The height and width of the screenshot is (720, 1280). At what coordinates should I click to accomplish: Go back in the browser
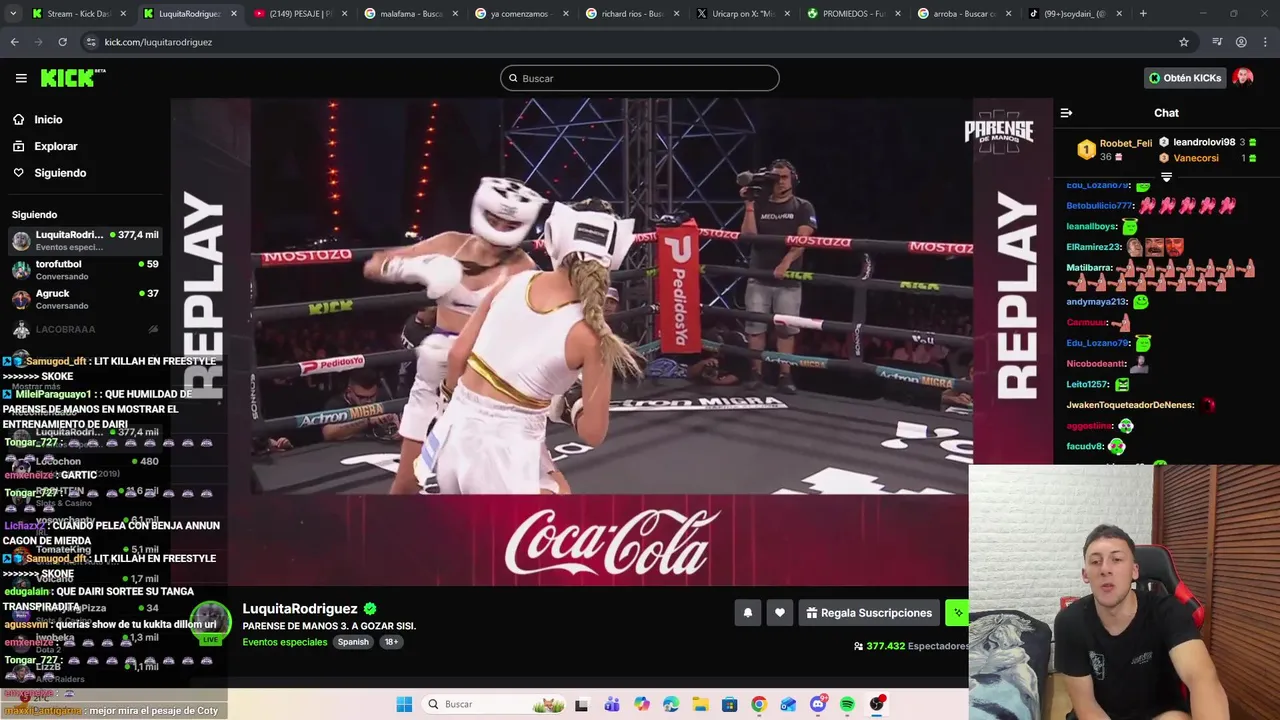pos(14,42)
